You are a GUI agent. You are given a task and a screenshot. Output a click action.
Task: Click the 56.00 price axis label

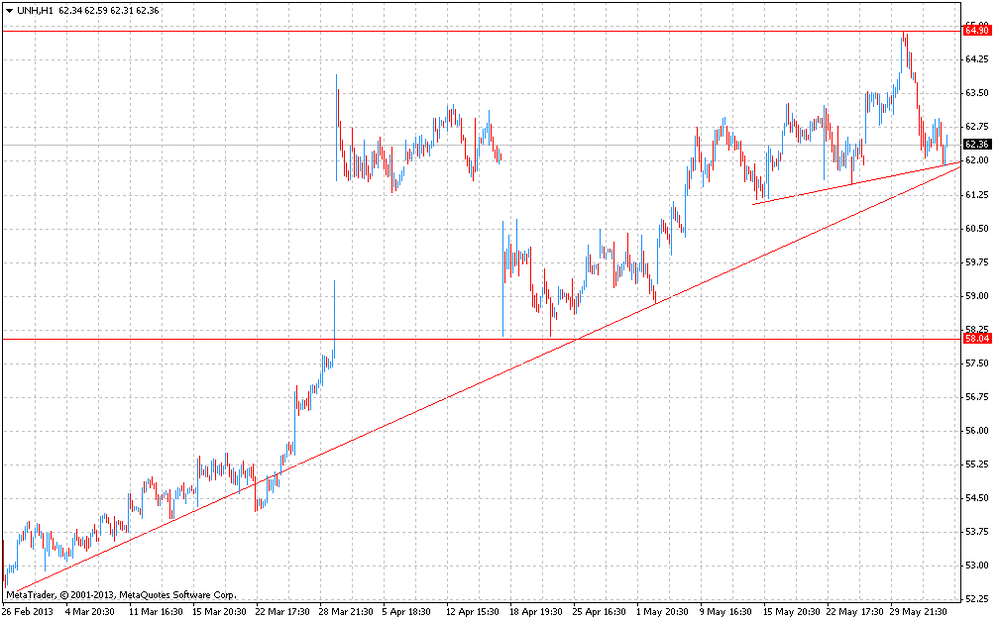click(x=976, y=431)
